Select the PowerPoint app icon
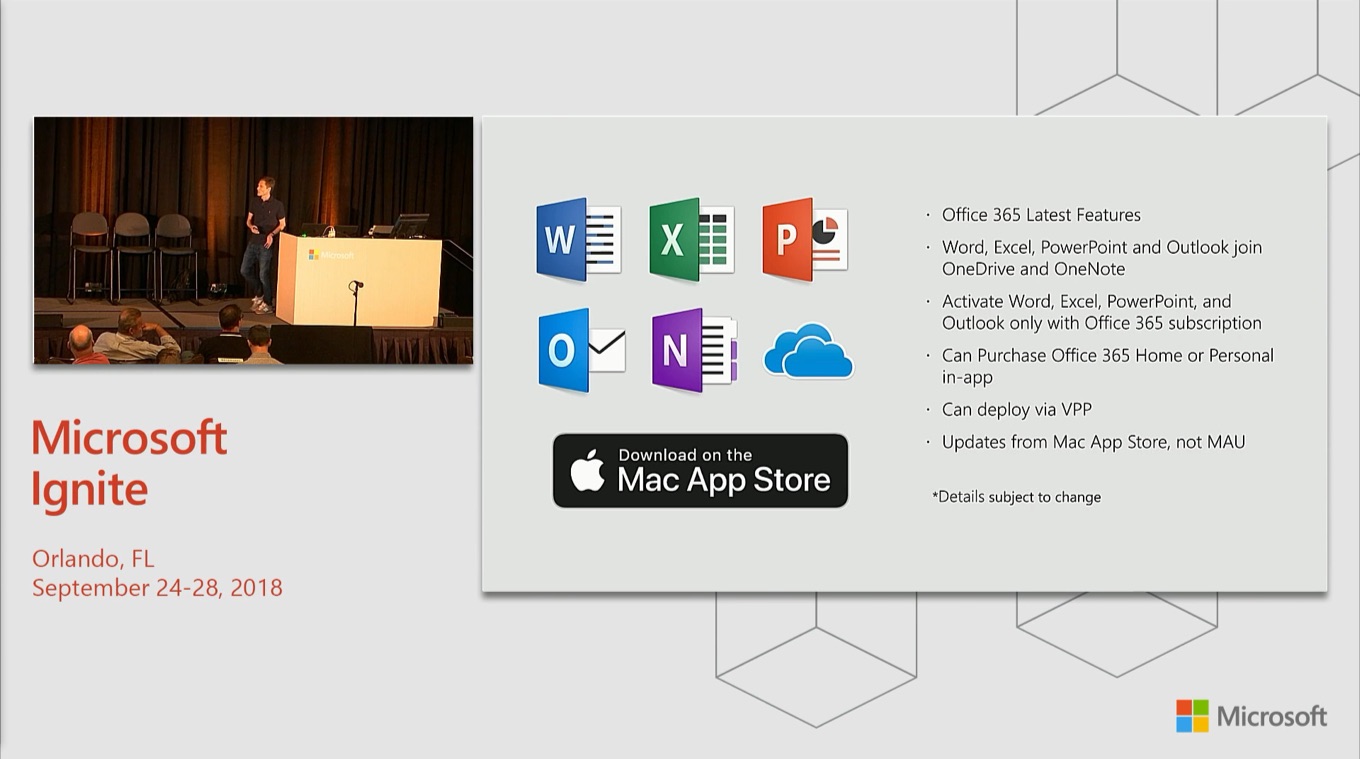Viewport: 1360px width, 759px height. (x=804, y=240)
